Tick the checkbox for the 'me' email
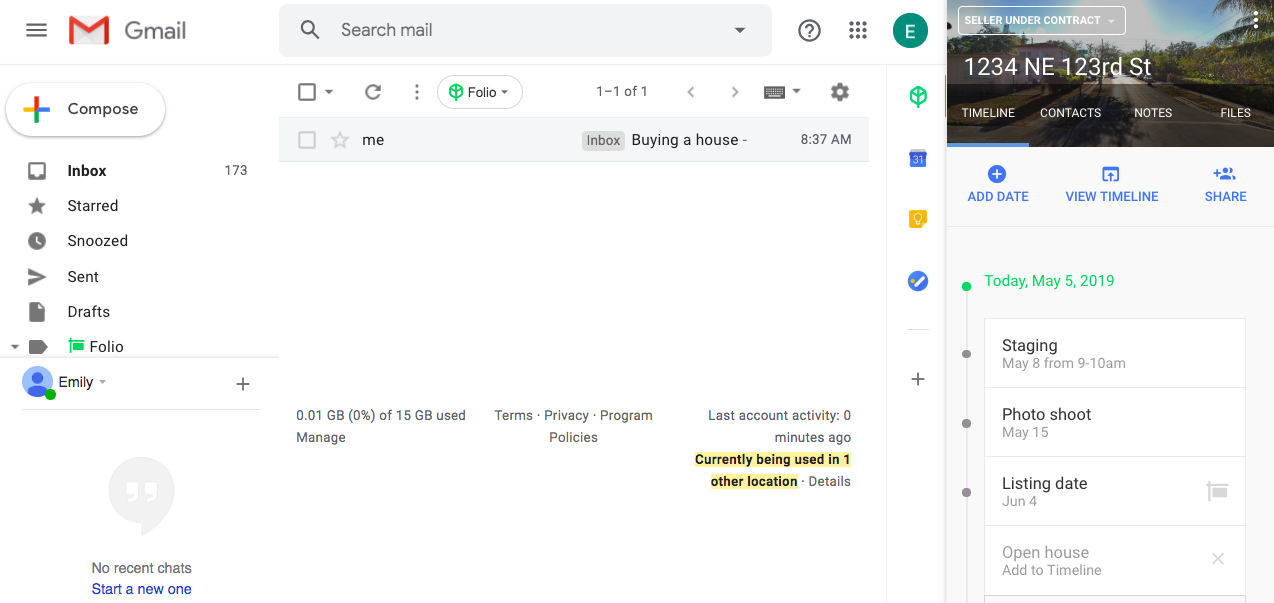 (x=307, y=140)
